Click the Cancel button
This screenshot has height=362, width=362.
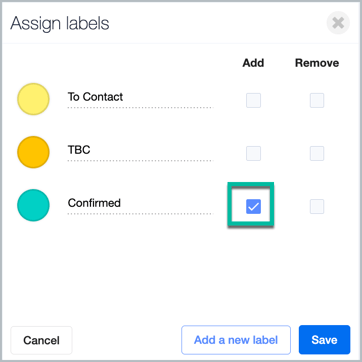pyautogui.click(x=41, y=340)
